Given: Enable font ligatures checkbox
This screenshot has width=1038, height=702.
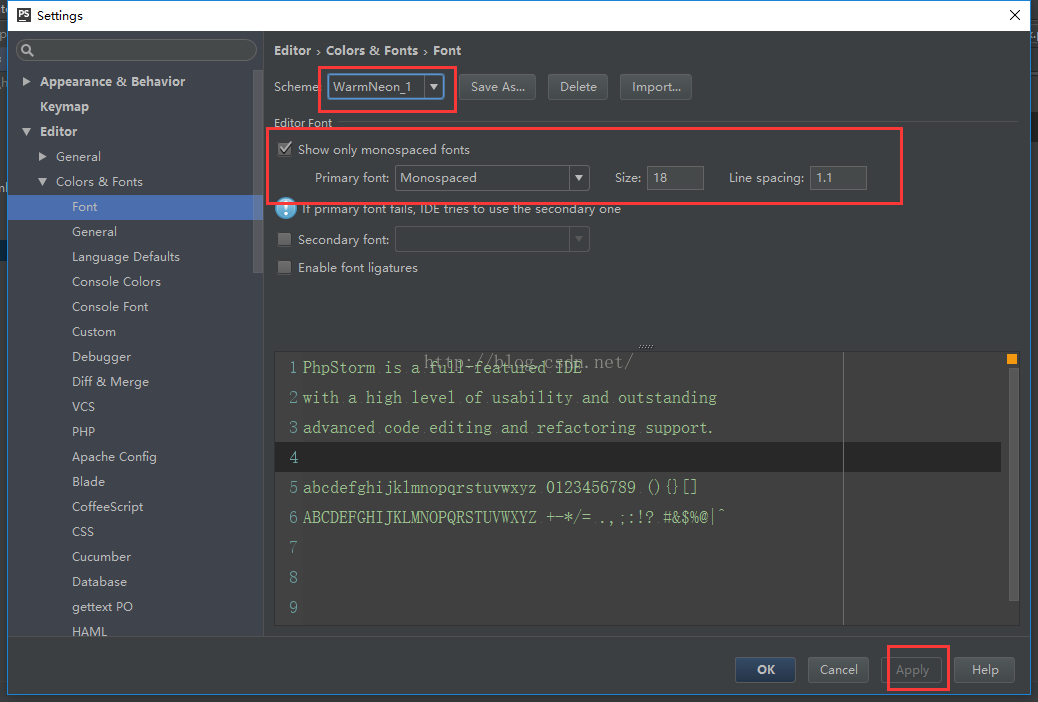Looking at the screenshot, I should tap(285, 268).
